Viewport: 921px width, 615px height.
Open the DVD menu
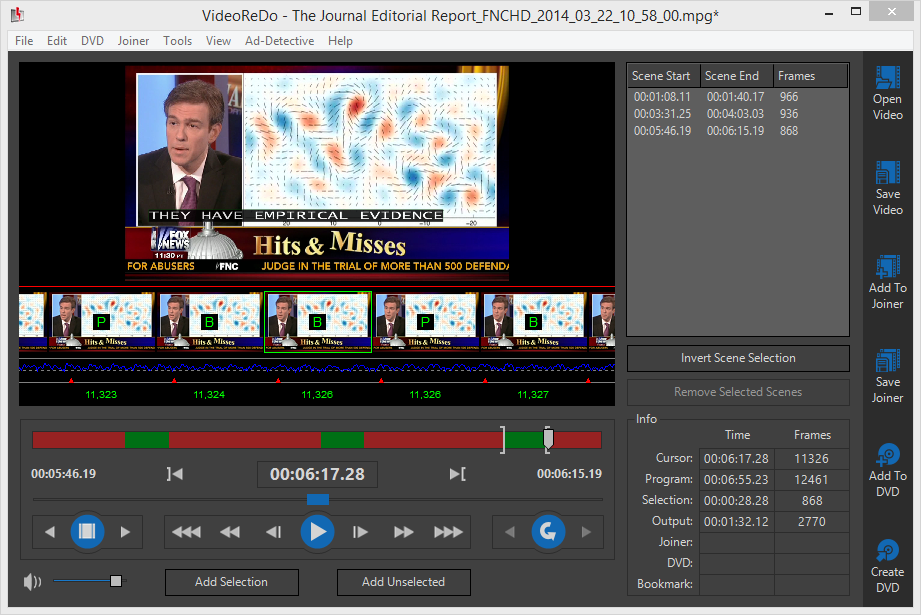tap(92, 41)
